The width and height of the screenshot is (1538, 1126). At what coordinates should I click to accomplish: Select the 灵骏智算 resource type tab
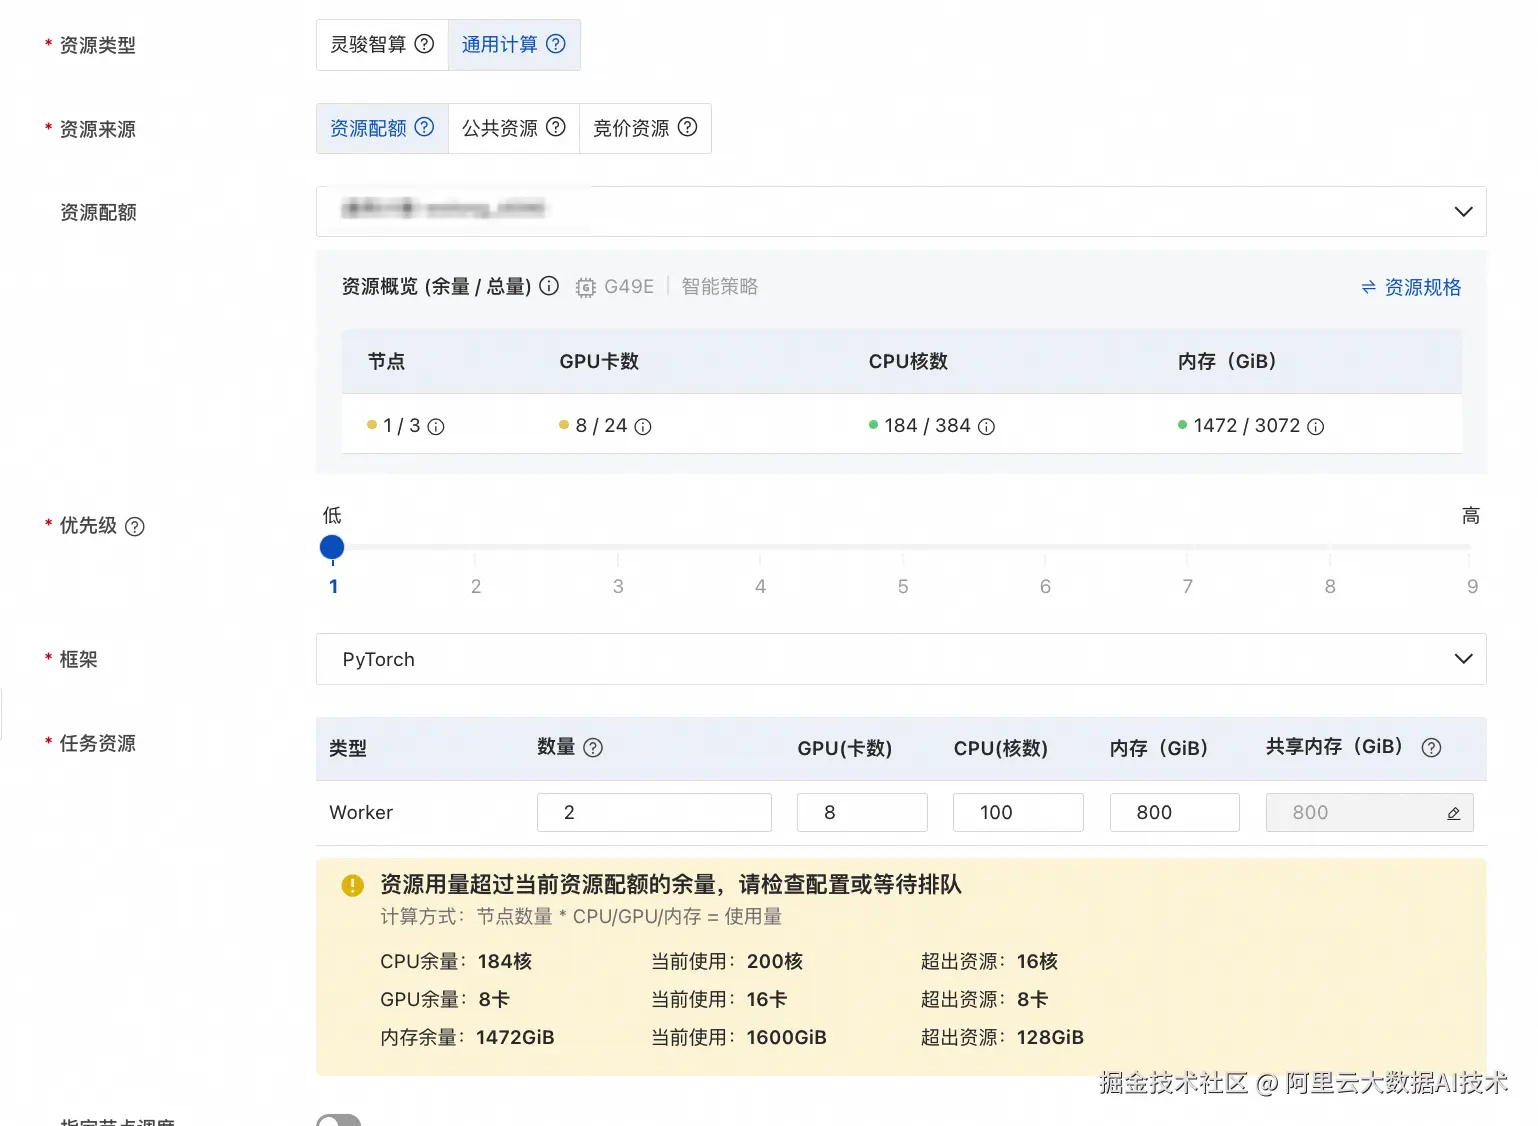370,44
